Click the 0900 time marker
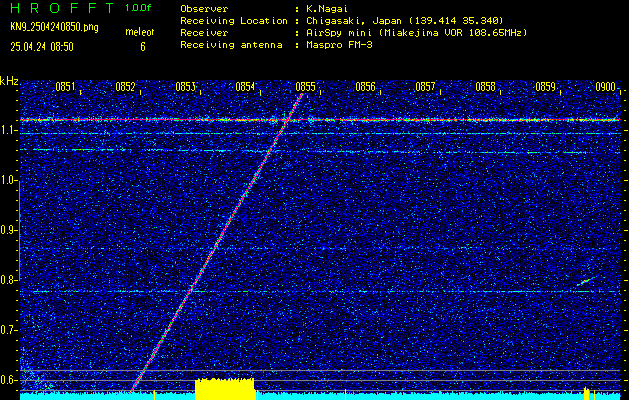This screenshot has height=400, width=629. [605, 87]
